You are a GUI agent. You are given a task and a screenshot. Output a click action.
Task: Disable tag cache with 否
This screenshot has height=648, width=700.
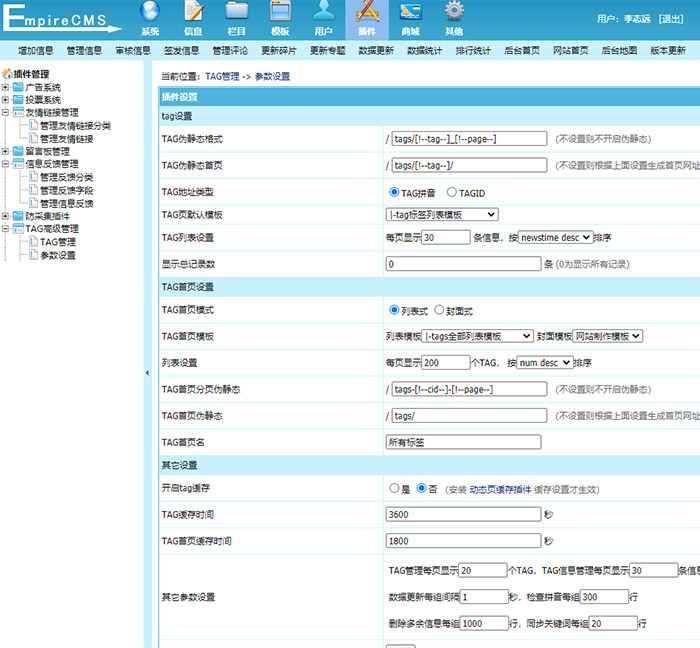point(421,488)
